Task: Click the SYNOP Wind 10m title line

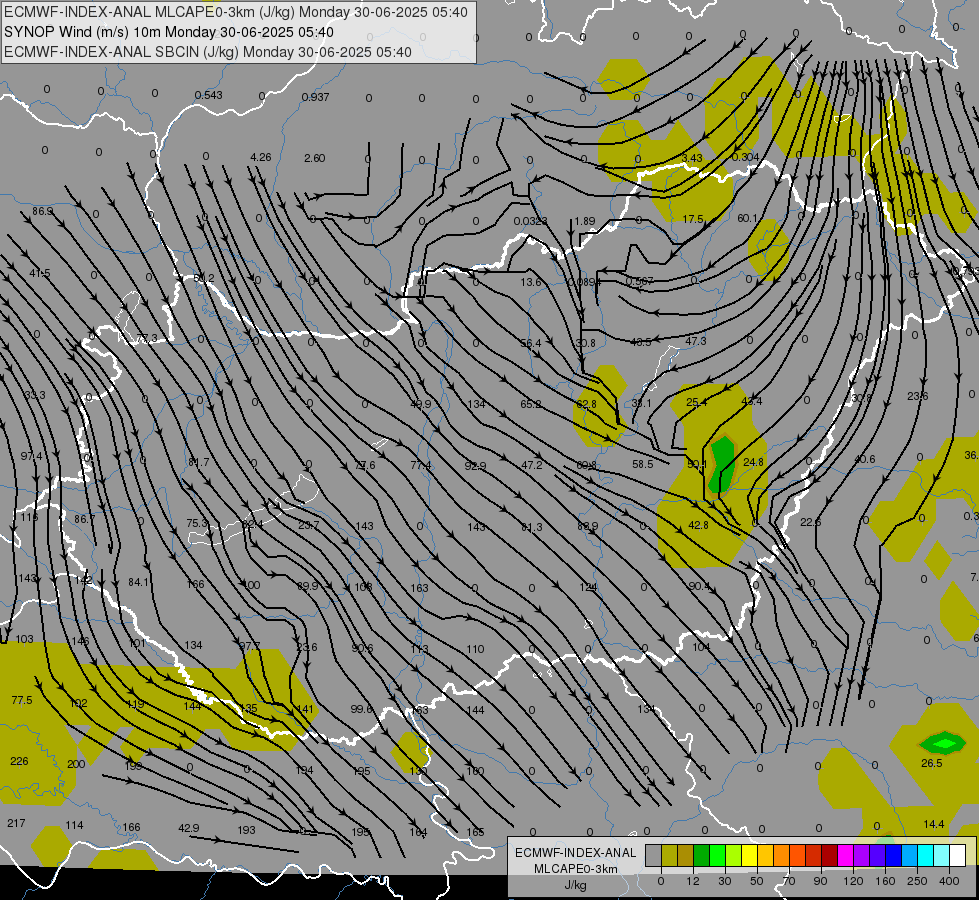Action: coord(169,32)
